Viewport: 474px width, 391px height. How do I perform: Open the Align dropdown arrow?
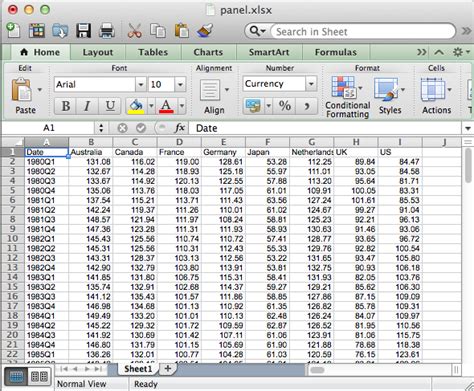pyautogui.click(x=227, y=89)
